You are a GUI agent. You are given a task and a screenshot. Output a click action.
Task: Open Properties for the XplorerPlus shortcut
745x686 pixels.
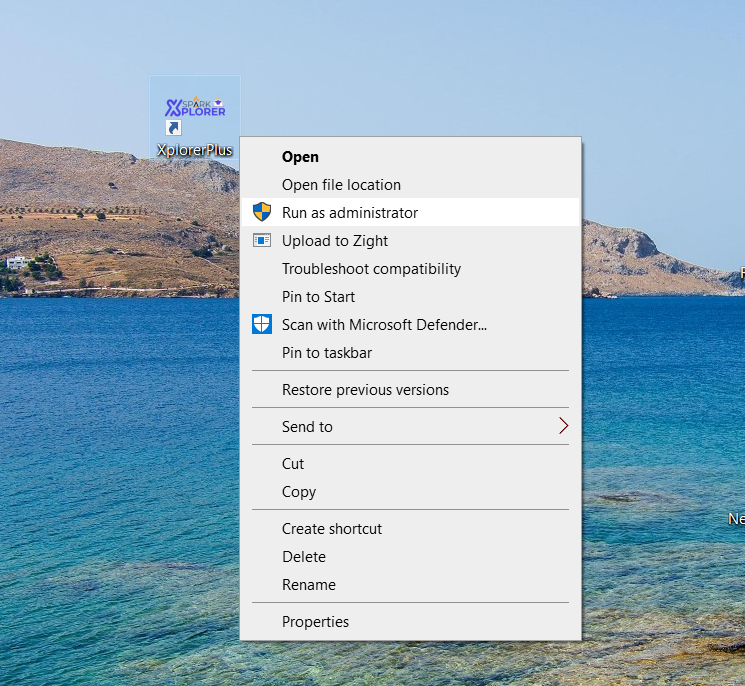click(x=315, y=621)
